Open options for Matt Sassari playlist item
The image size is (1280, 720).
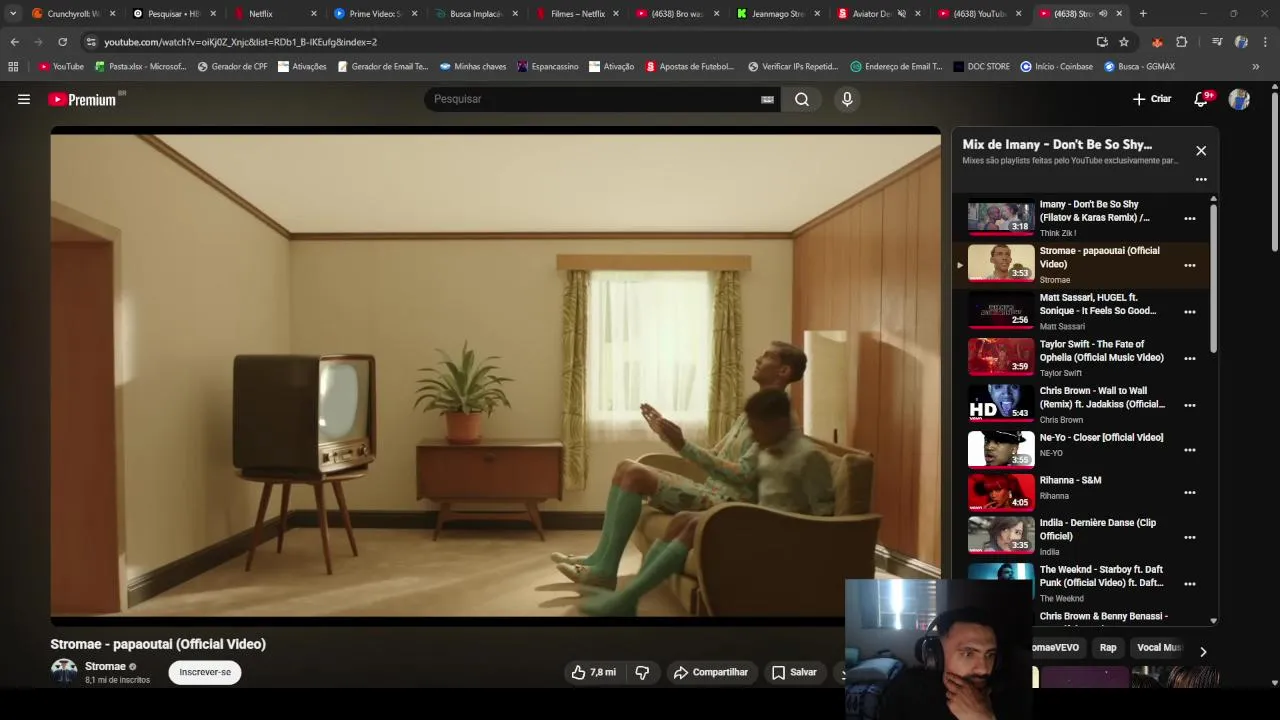[x=1190, y=312]
